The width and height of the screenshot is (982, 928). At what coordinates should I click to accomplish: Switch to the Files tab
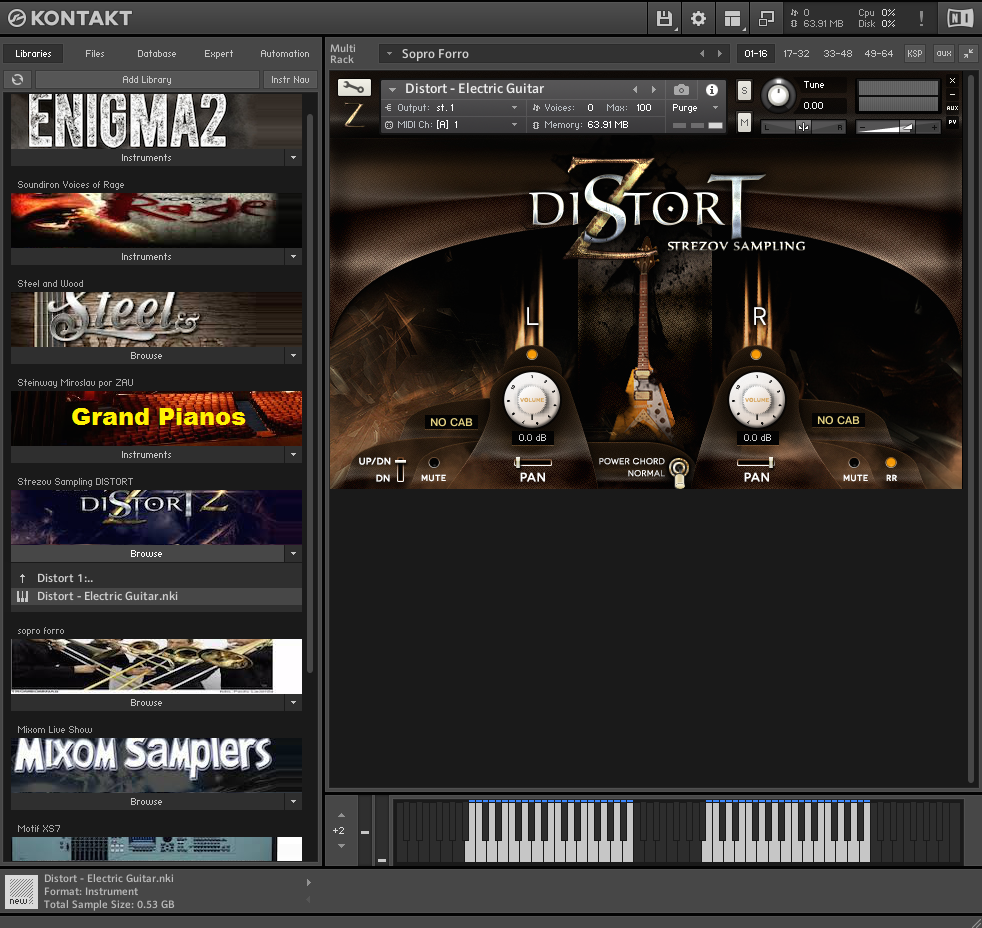click(x=95, y=54)
